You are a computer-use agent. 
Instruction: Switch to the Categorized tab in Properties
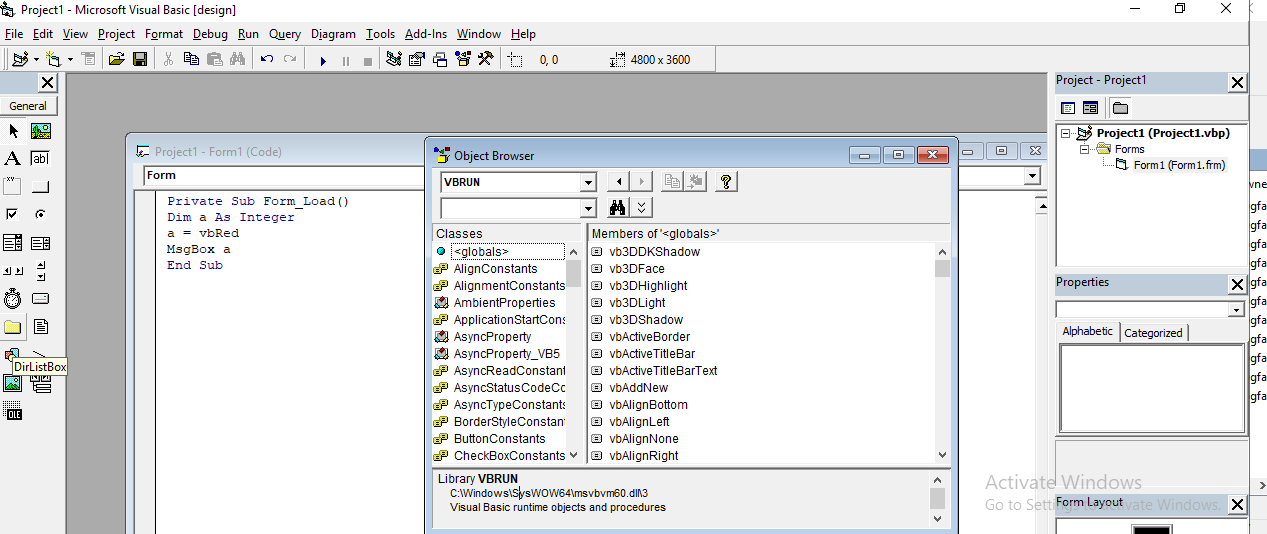[1153, 333]
